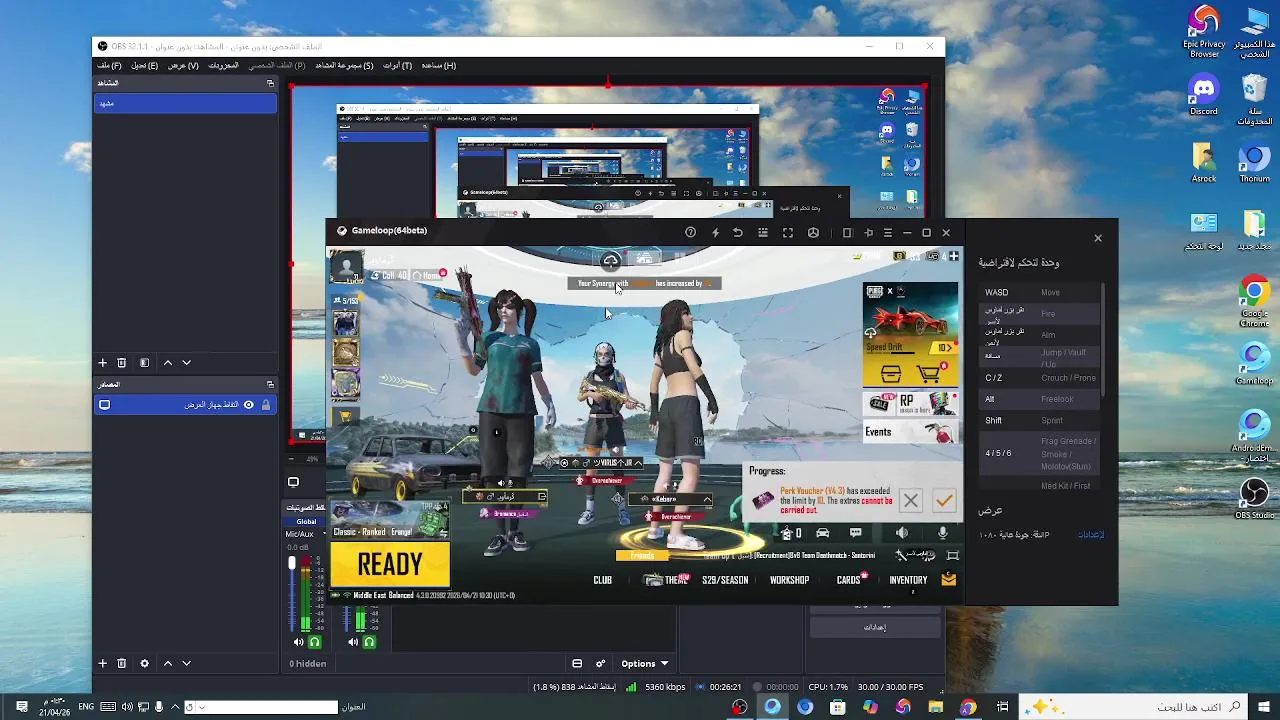Image resolution: width=1280 pixels, height=720 pixels.
Task: Toggle Mic/Aux monitoring headphones button
Action: [315, 642]
